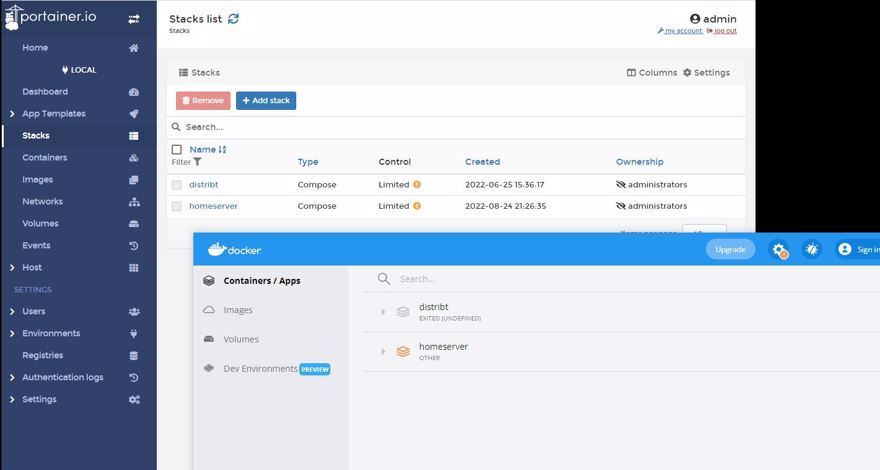Expand the Users sidebar chevron
Viewport: 880px width, 470px height.
[12, 312]
